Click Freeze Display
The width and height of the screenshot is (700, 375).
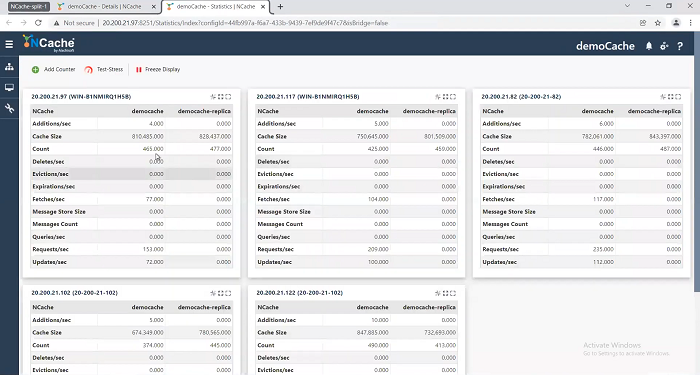158,69
